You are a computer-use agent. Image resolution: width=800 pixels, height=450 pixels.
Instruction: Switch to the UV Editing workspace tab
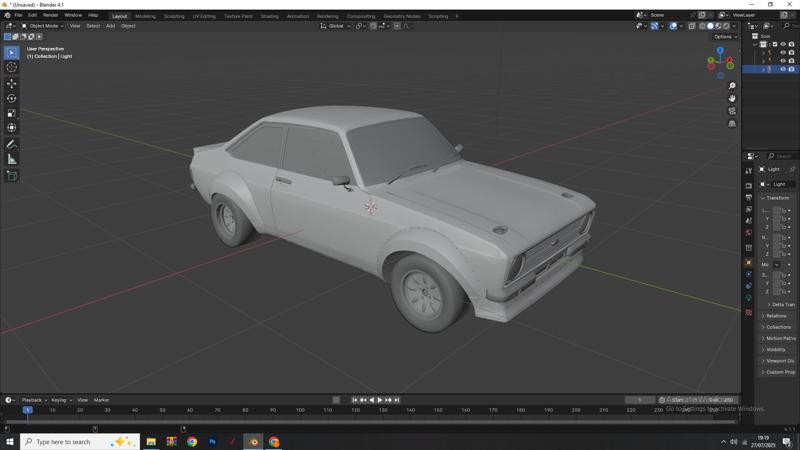[204, 16]
